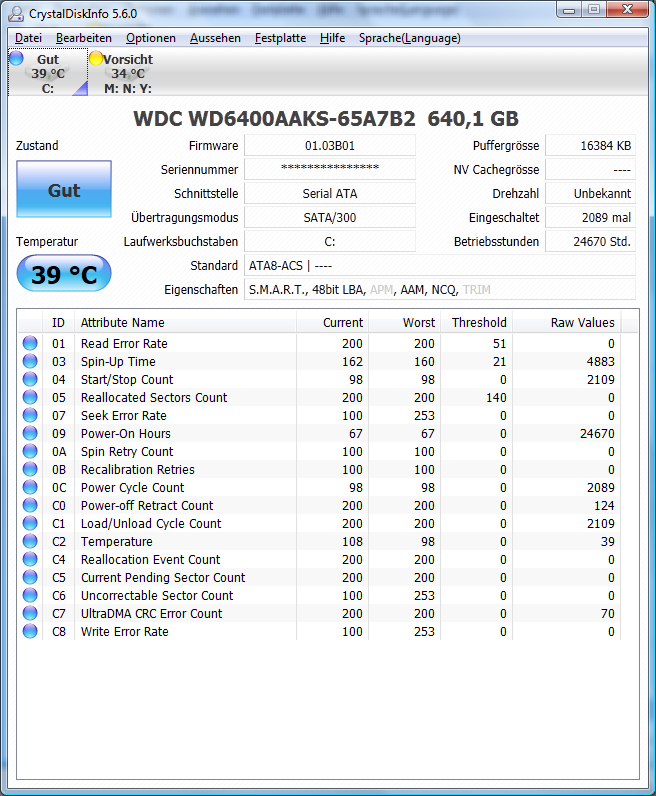Image resolution: width=656 pixels, height=796 pixels.
Task: Click the status orb for Reallocation Event Count
Action: click(30, 559)
